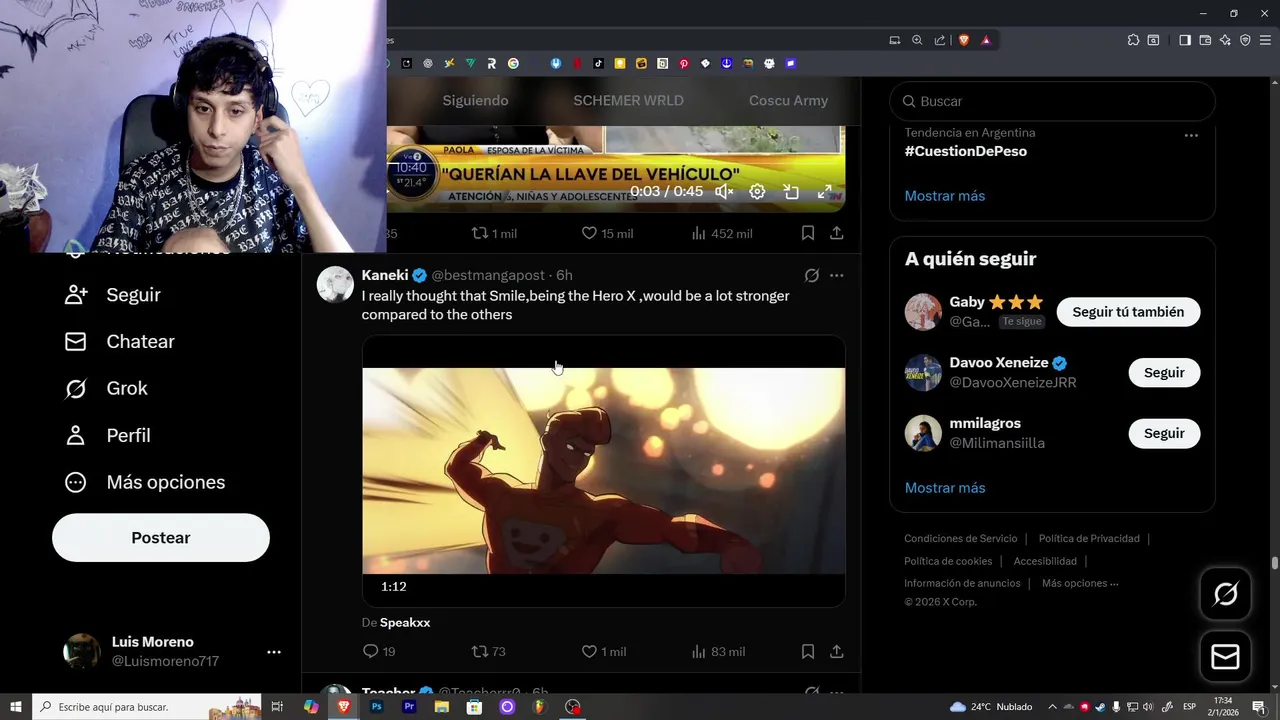The image size is (1280, 720).
Task: Follow Davoo Xeneize
Action: 1164,372
